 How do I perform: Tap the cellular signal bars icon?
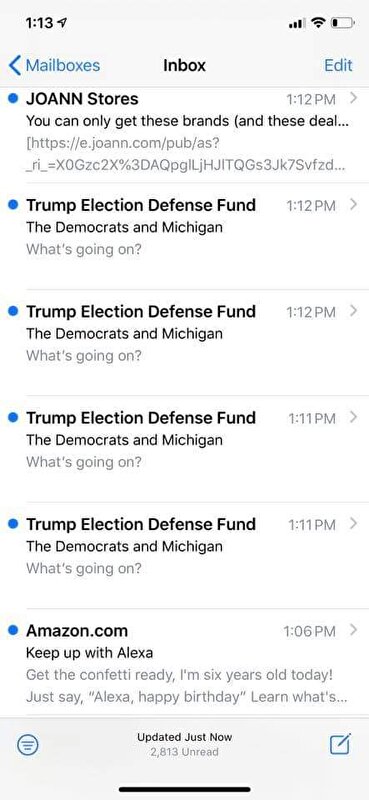pos(297,23)
